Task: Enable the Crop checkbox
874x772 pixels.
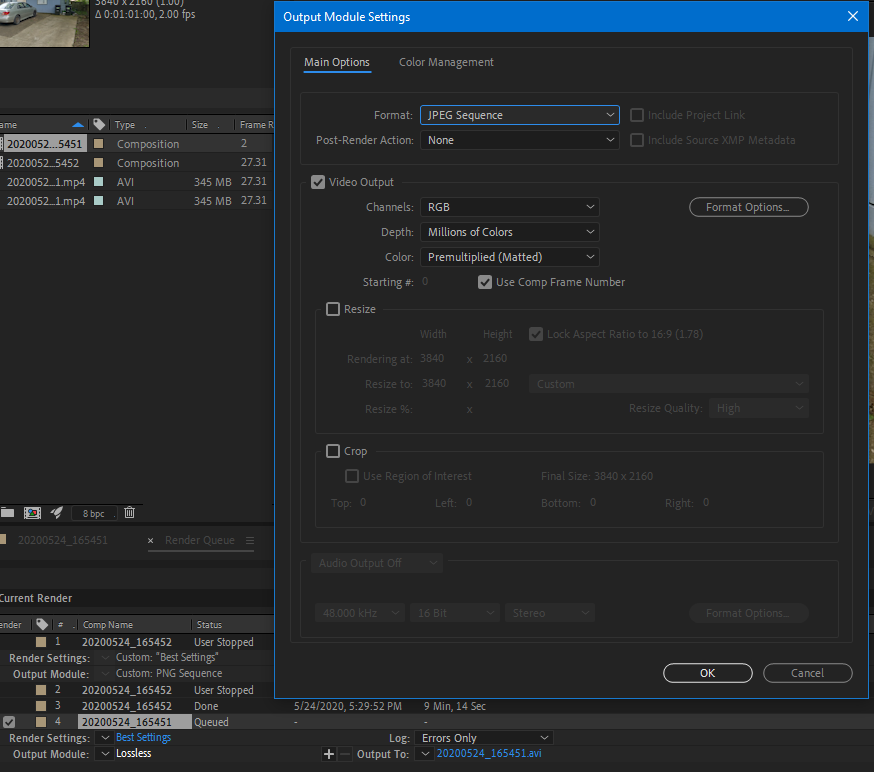Action: pos(333,451)
